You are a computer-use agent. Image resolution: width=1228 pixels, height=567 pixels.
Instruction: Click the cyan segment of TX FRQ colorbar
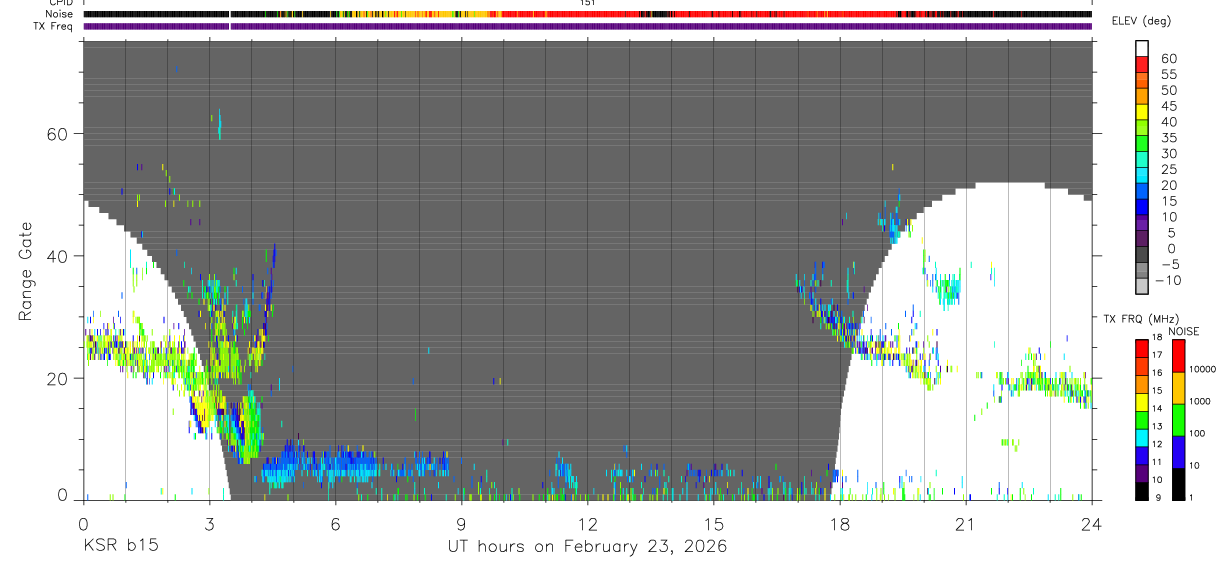pyautogui.click(x=1142, y=437)
